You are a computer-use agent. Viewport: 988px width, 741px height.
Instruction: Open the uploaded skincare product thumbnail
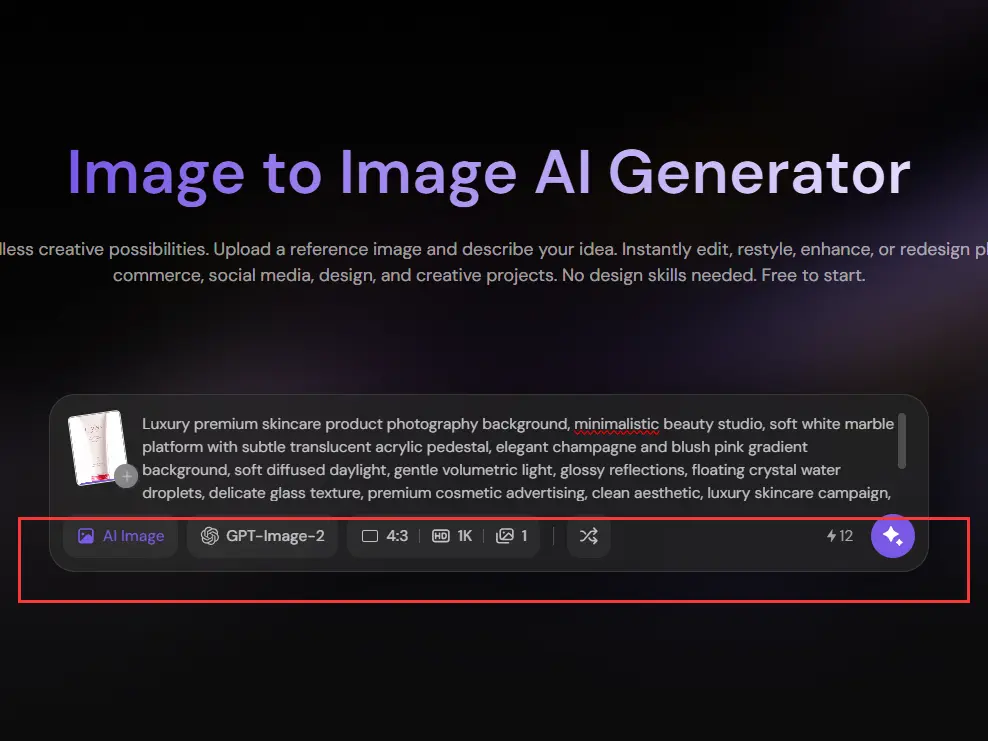coord(95,447)
